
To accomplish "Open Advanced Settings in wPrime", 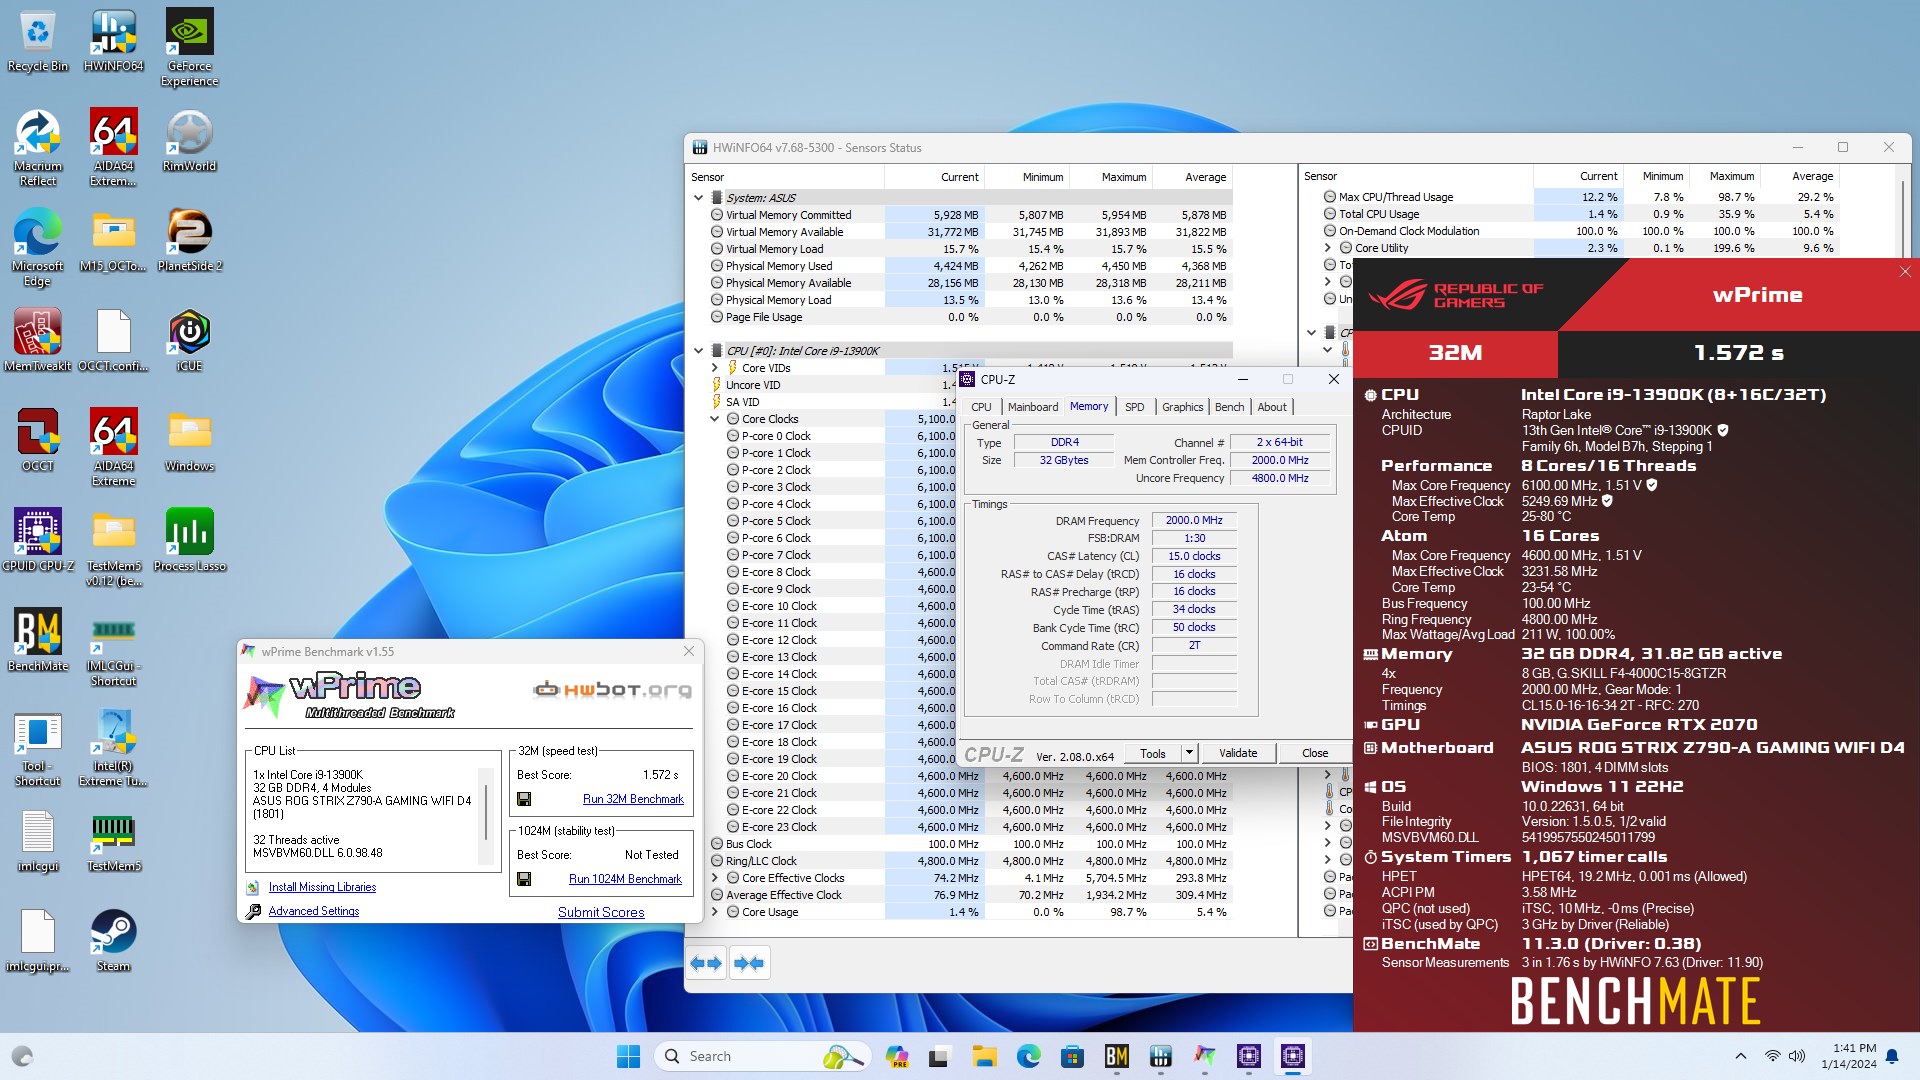I will [x=313, y=911].
